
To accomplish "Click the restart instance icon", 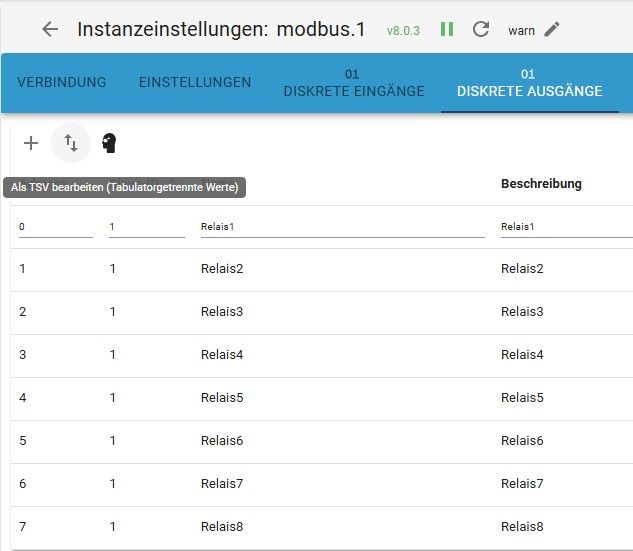I will click(481, 29).
